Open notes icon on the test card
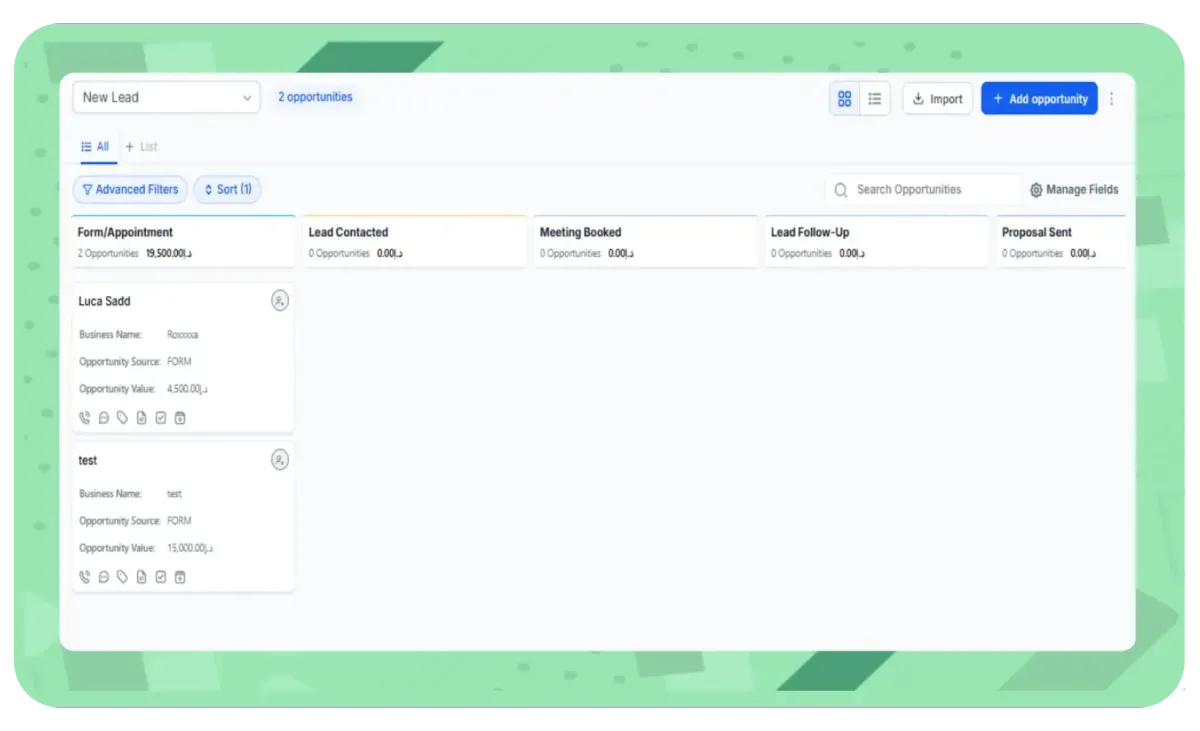The width and height of the screenshot is (1200, 731). pos(141,576)
